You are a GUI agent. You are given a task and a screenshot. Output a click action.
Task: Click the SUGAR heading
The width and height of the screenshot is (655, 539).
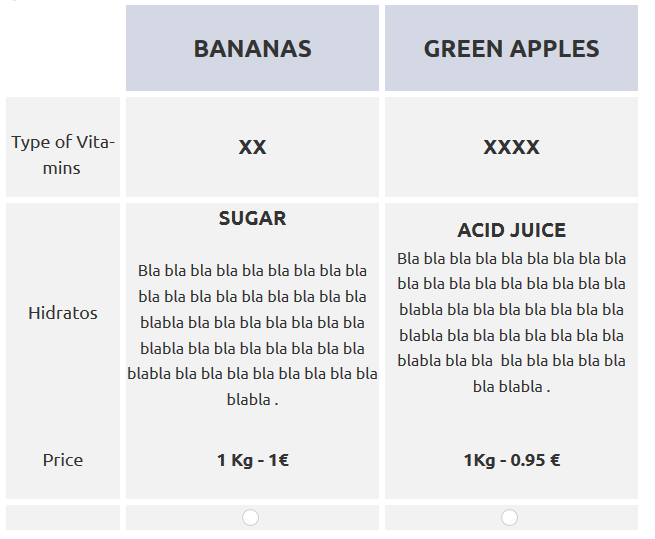click(252, 218)
